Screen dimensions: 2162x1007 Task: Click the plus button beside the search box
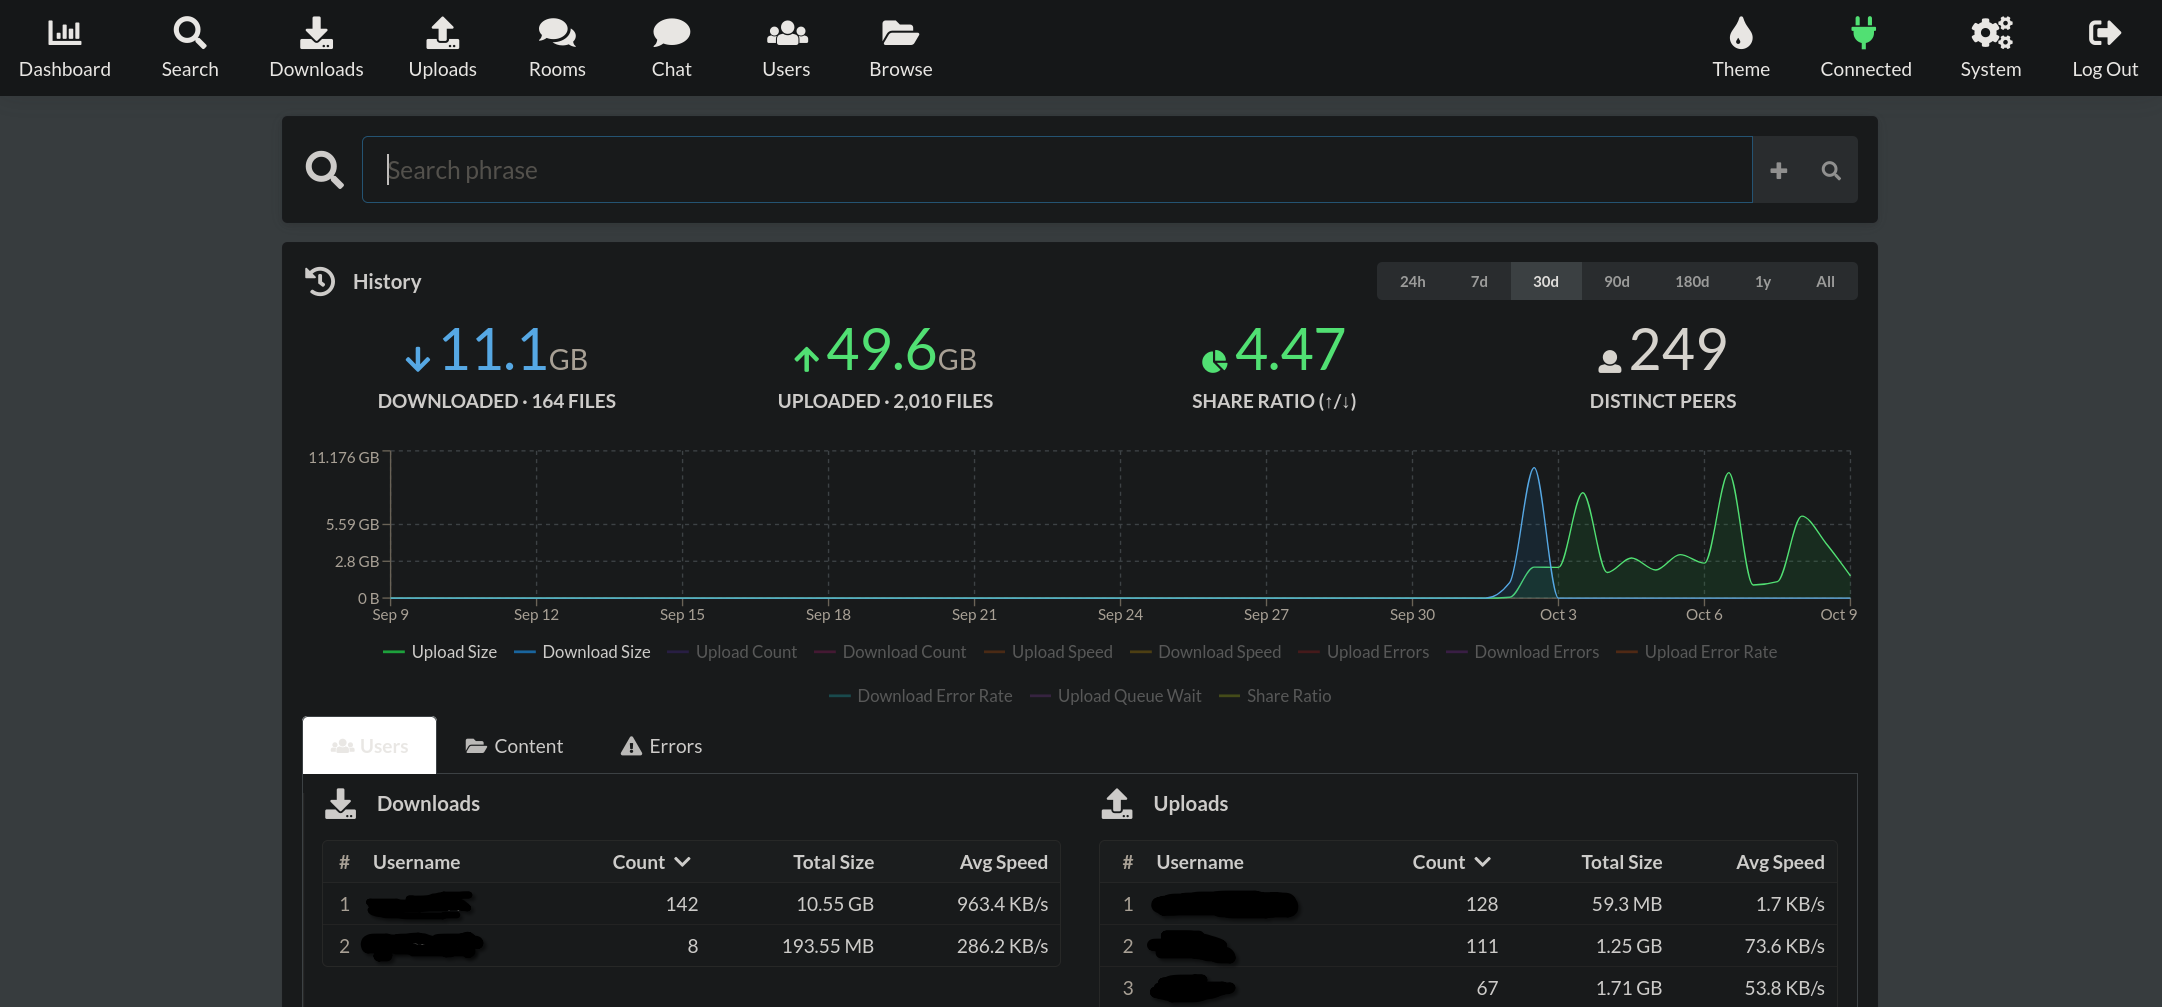(1778, 170)
